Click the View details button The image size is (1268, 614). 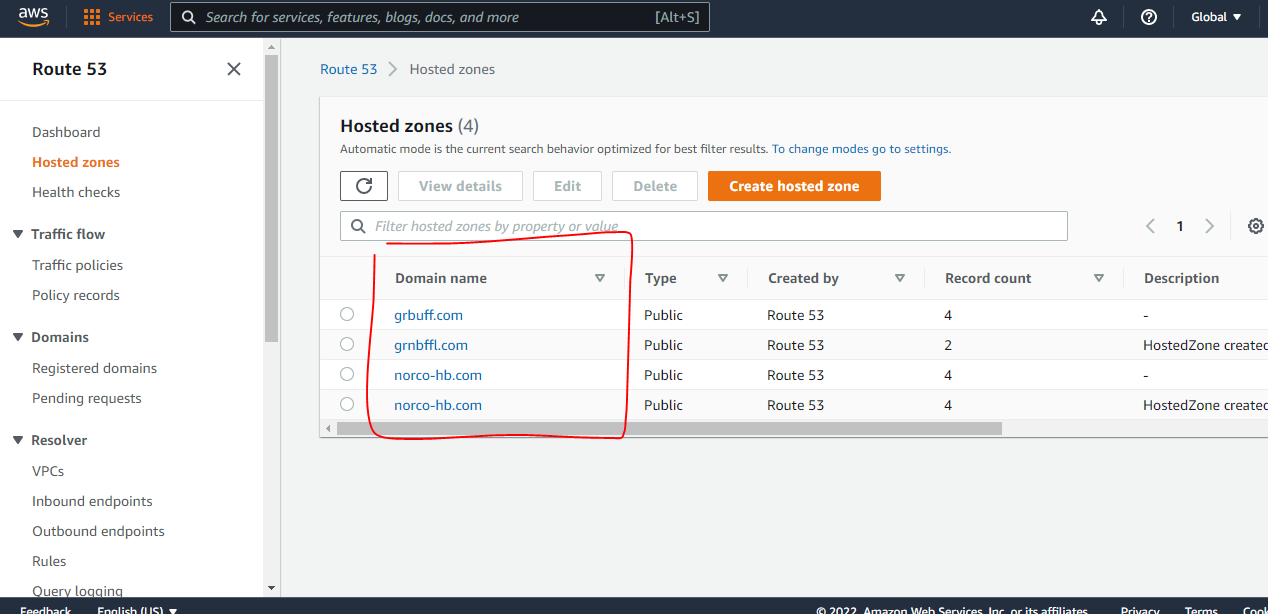tap(460, 186)
